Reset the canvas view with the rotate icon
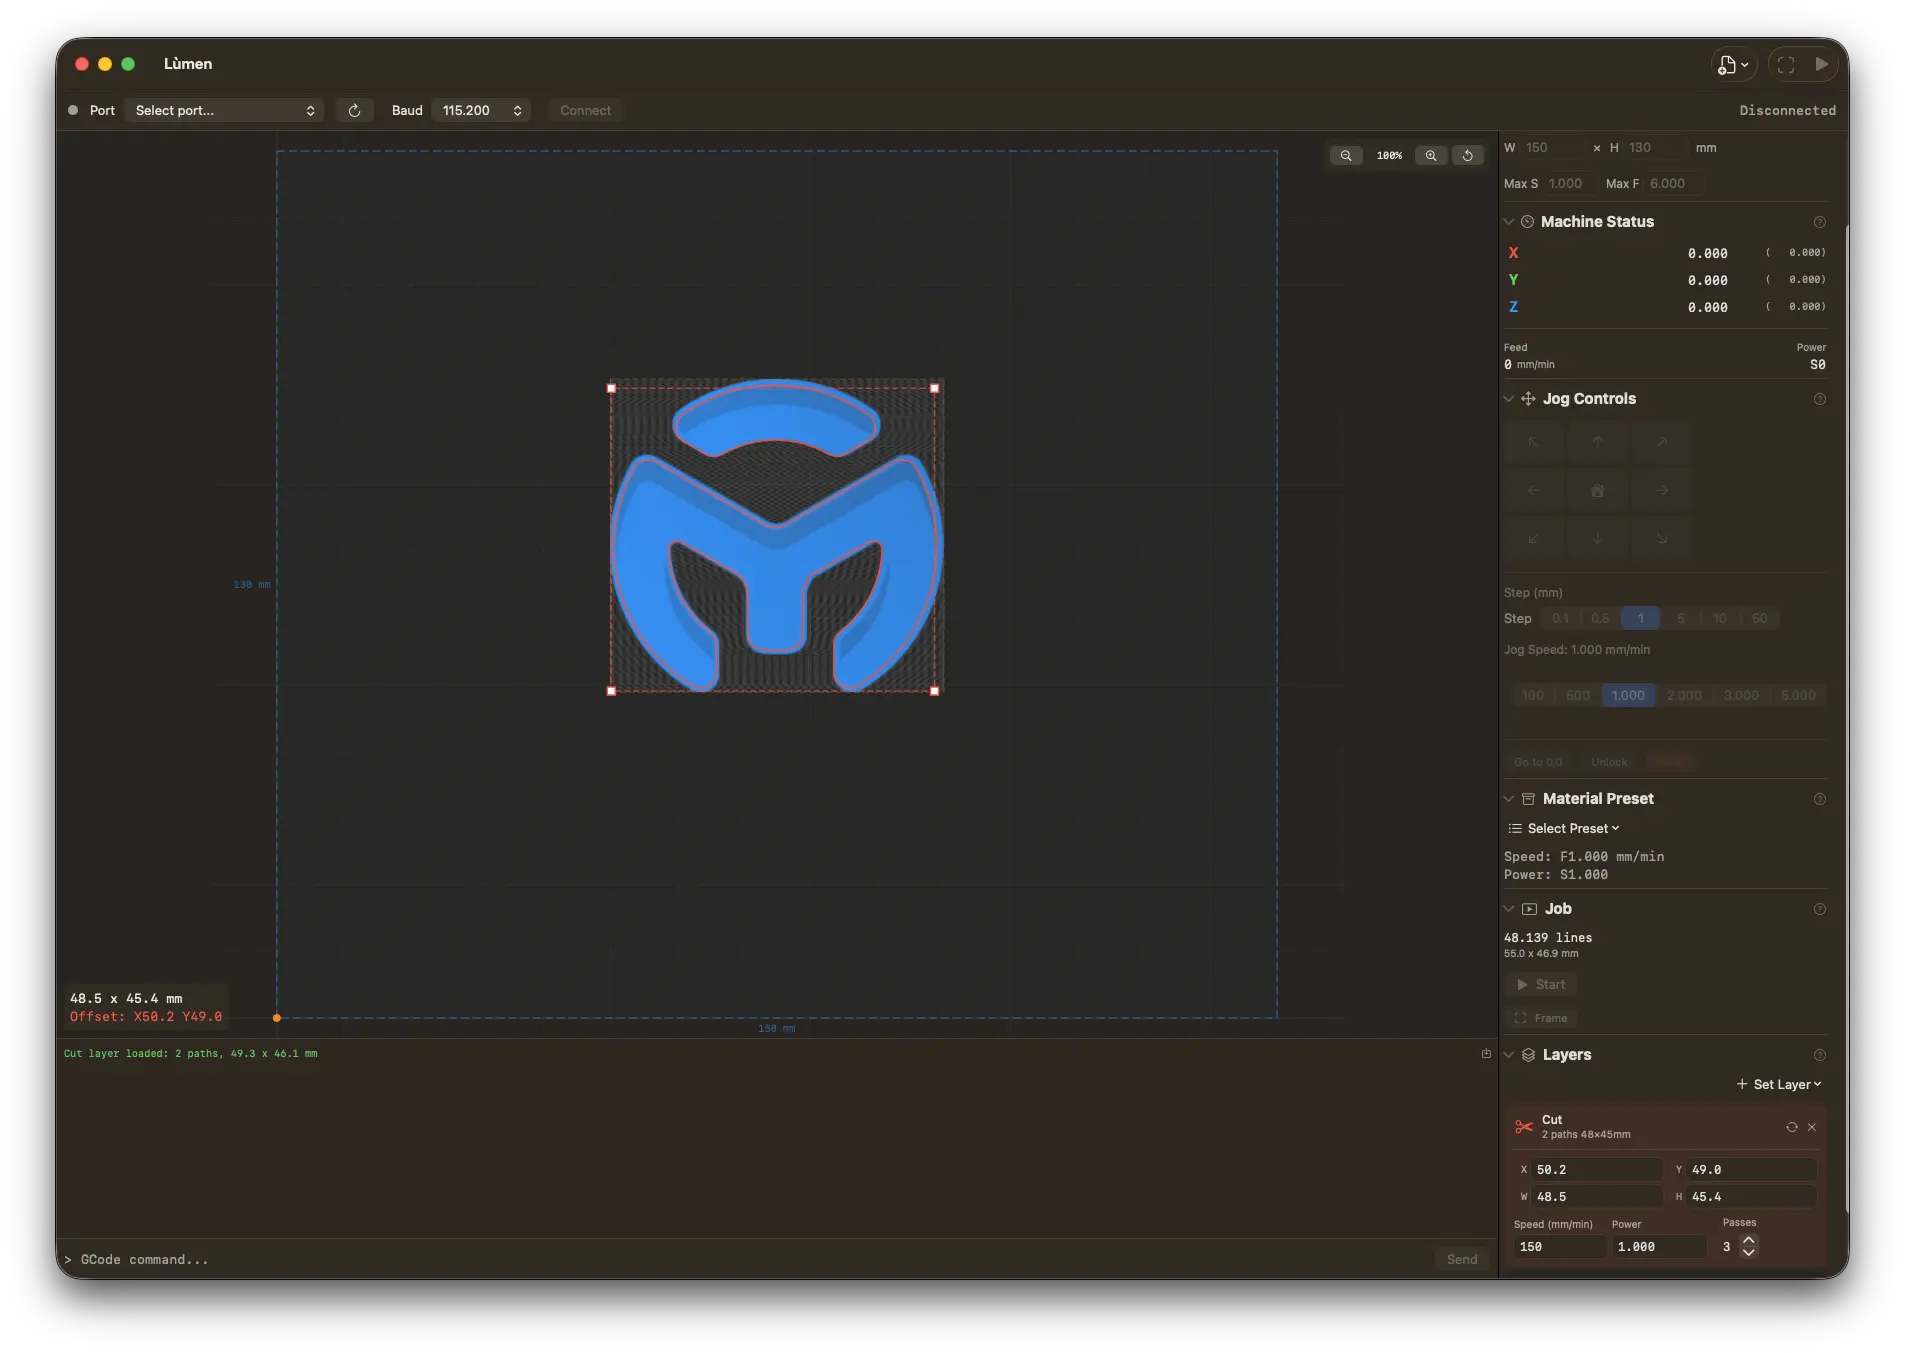Screen dimensions: 1905x1353 click(1467, 156)
